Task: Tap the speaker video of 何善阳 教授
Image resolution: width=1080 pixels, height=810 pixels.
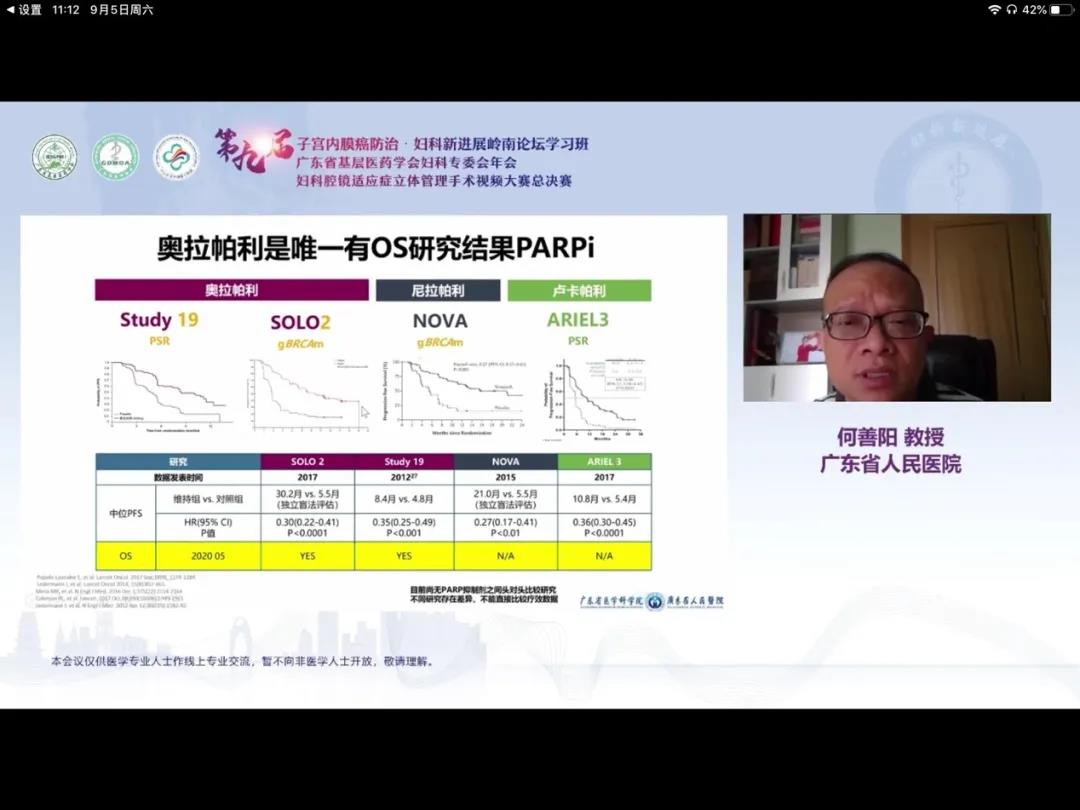Action: [896, 307]
